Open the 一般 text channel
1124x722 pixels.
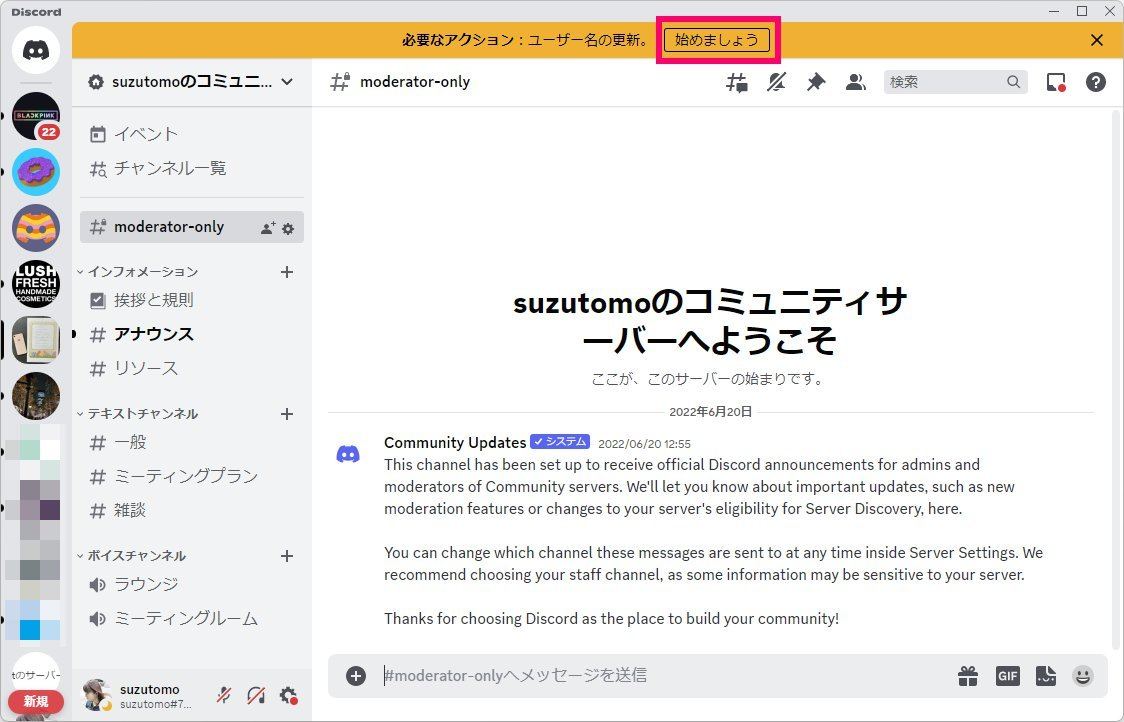pos(192,442)
